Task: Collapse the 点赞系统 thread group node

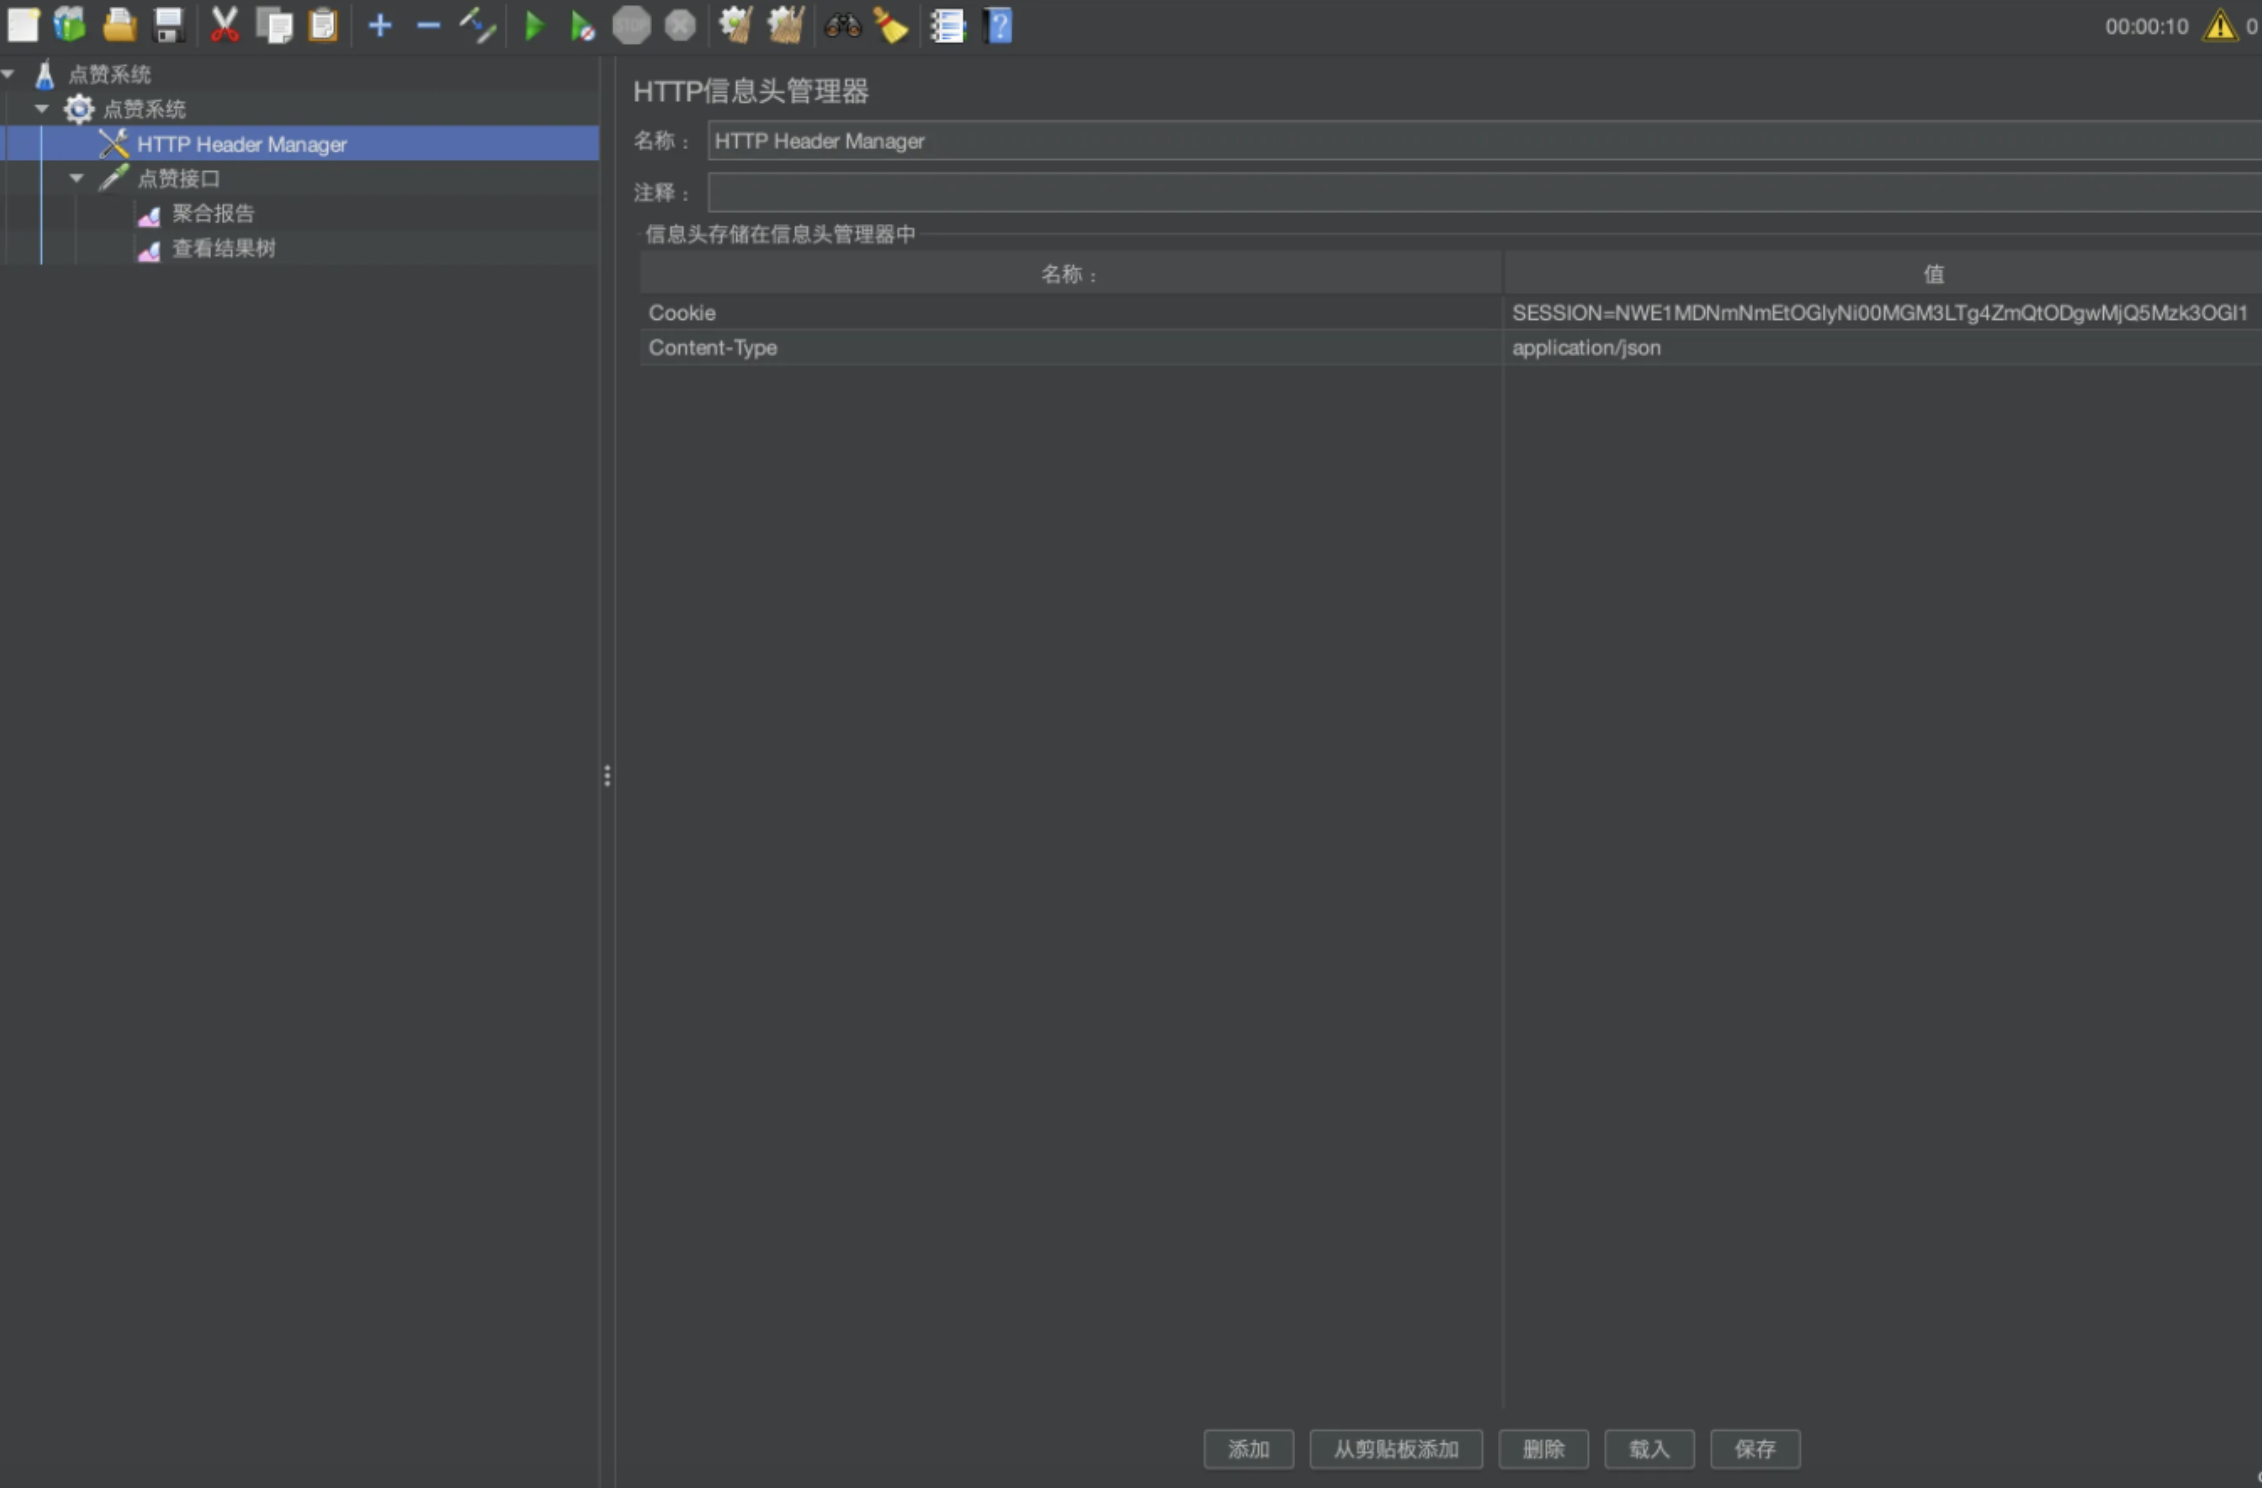Action: pos(42,108)
